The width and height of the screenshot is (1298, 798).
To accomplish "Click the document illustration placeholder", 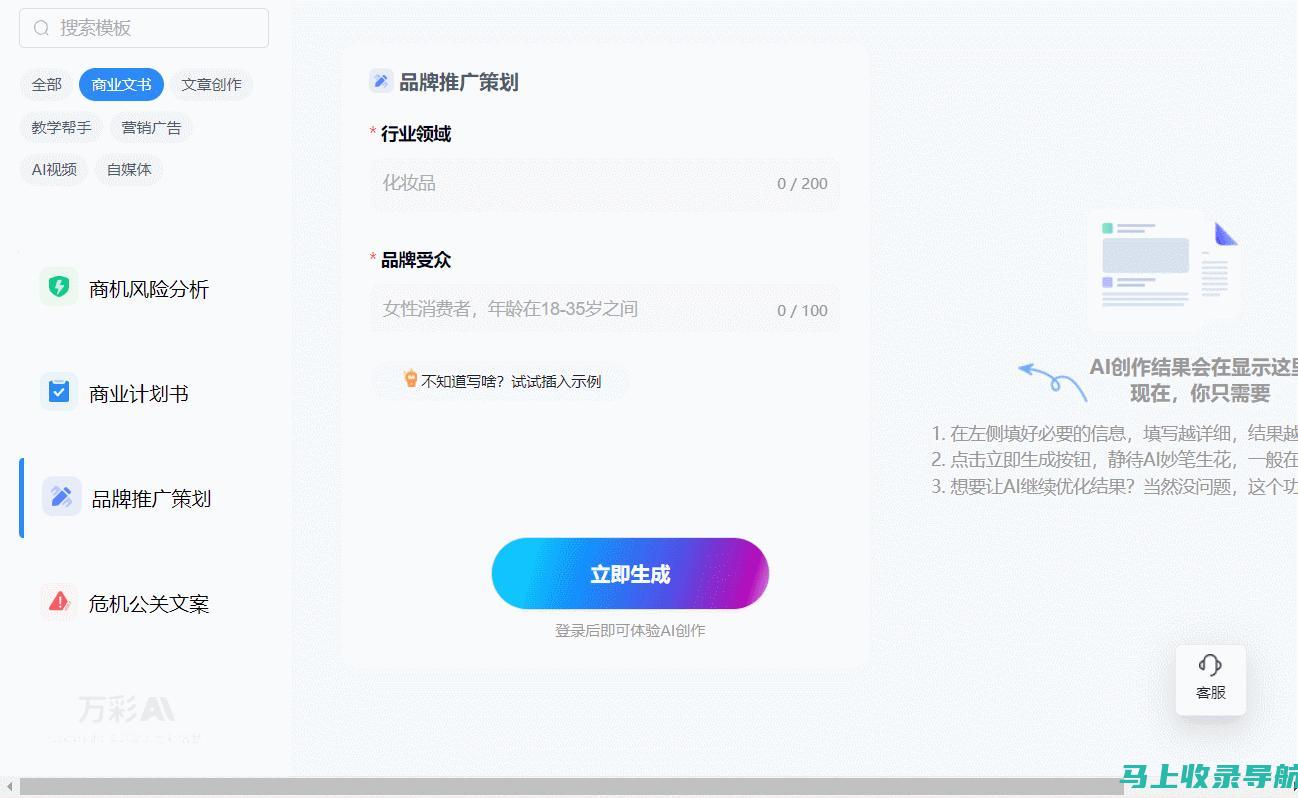I will 1166,272.
